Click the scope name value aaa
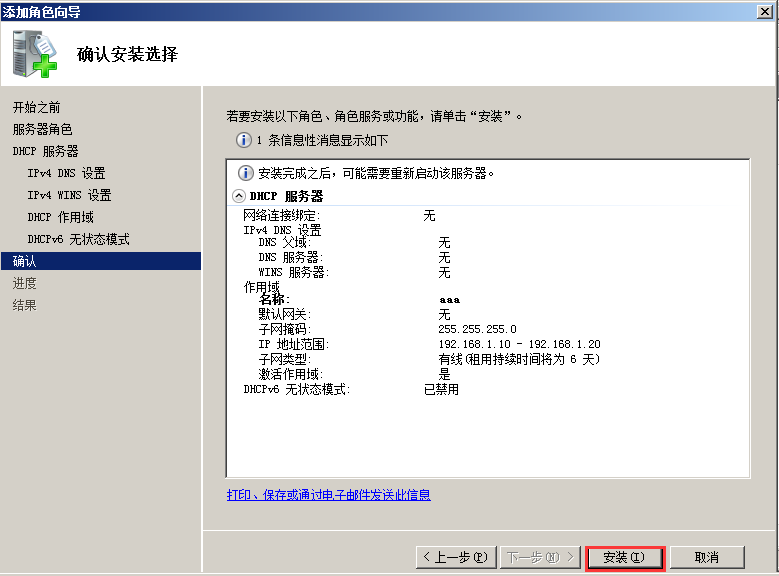The width and height of the screenshot is (779, 576). [450, 300]
